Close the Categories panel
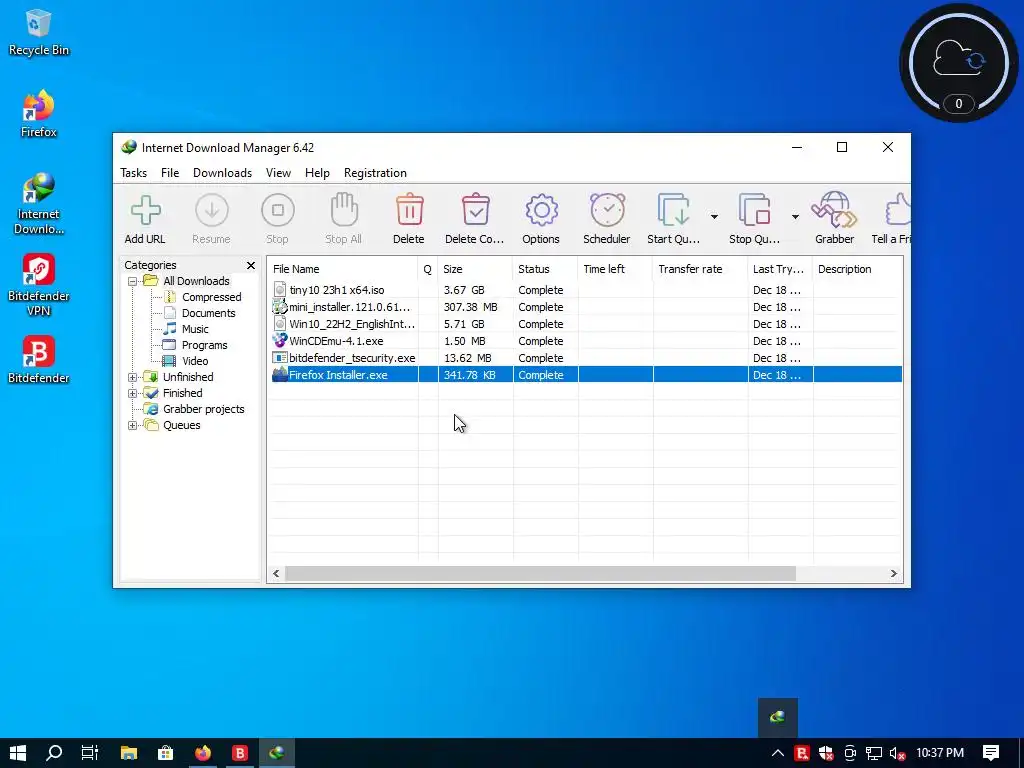1024x768 pixels. pyautogui.click(x=251, y=265)
